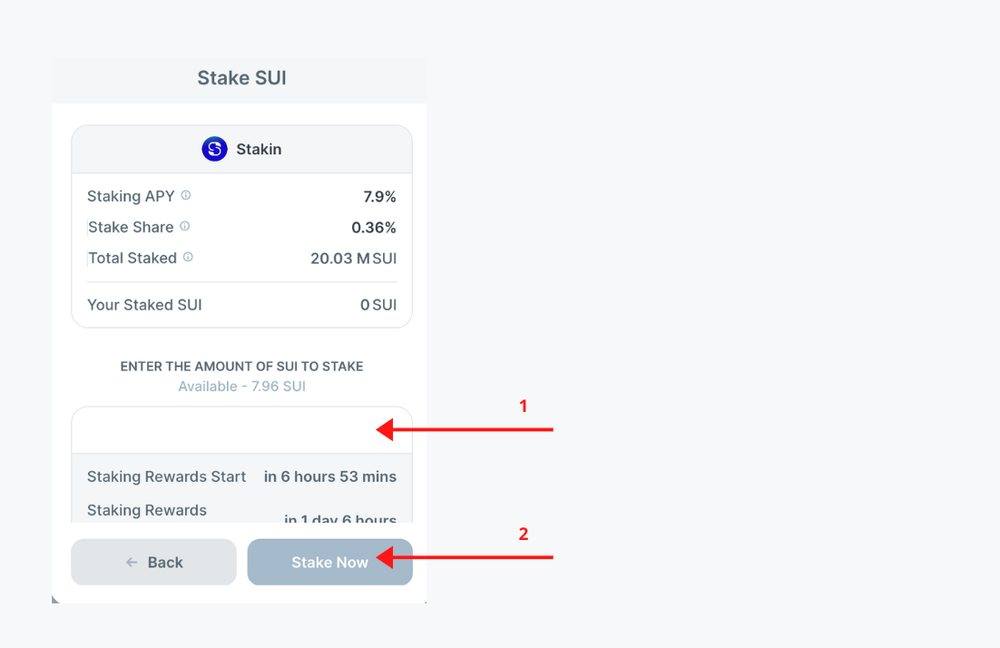Image resolution: width=1000 pixels, height=648 pixels.
Task: Click the Staking Rewards row
Action: (240, 510)
